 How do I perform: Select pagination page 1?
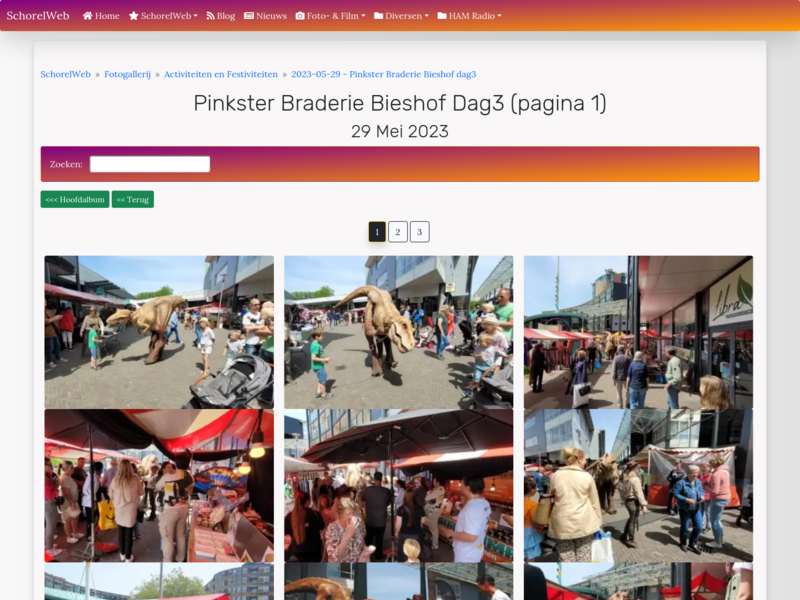click(x=377, y=232)
